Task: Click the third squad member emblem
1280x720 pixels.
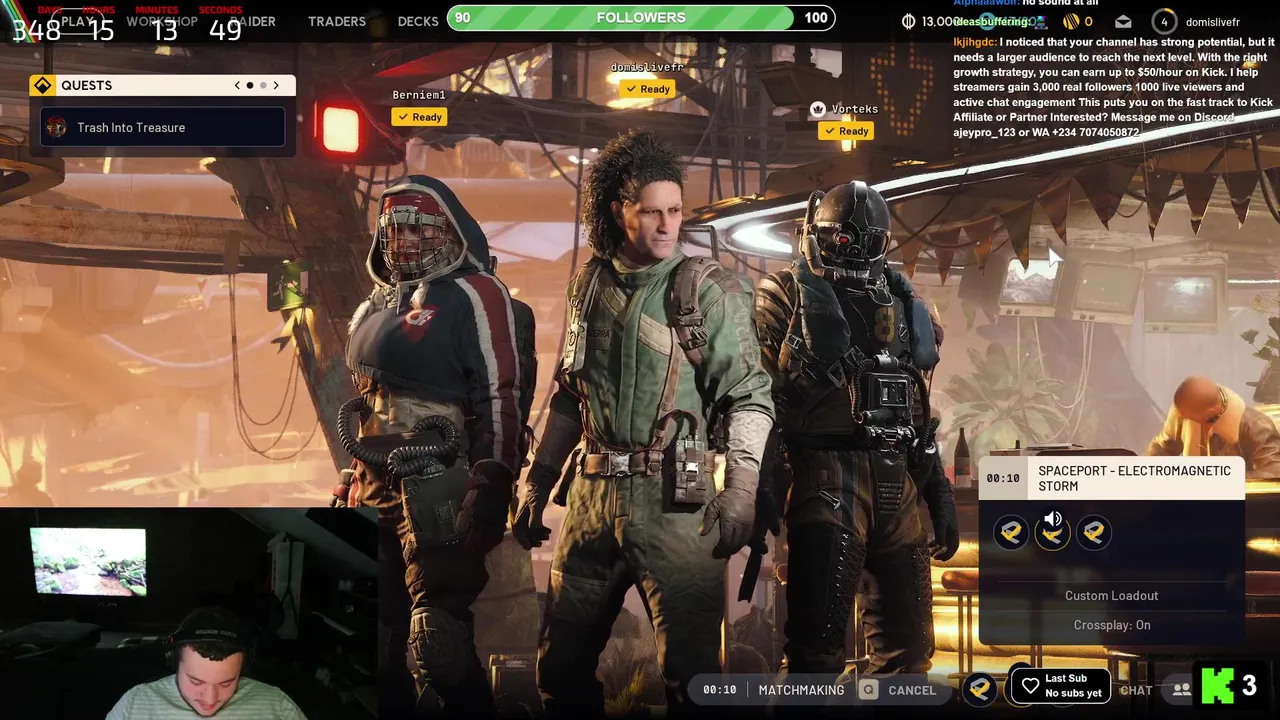Action: click(1093, 533)
